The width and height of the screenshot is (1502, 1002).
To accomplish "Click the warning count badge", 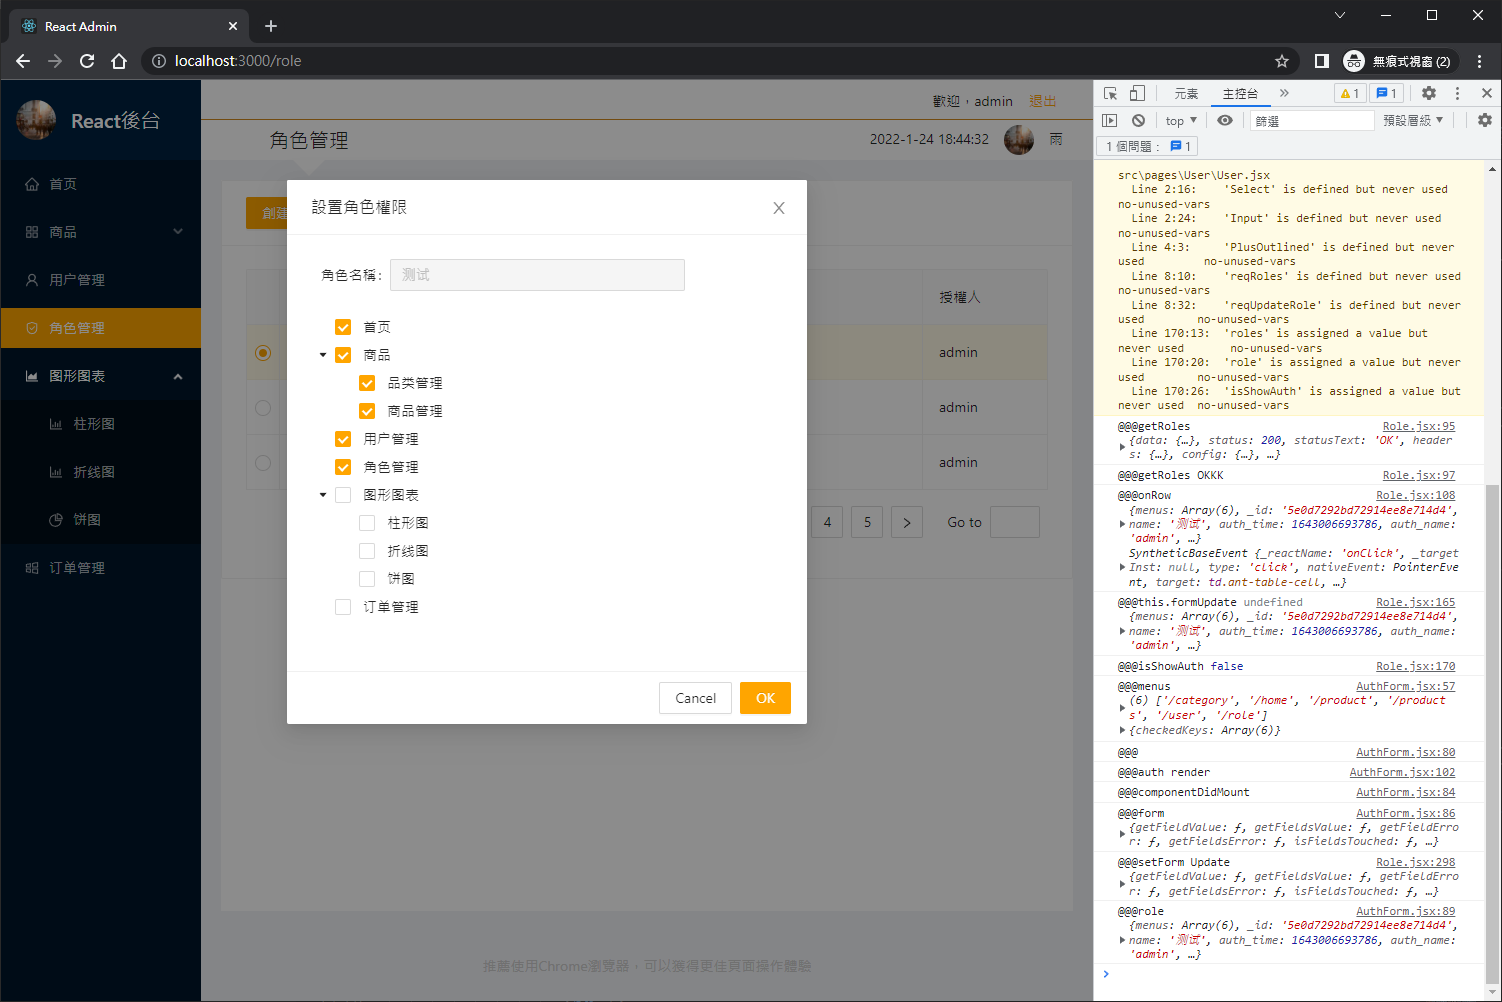I will pos(1350,93).
